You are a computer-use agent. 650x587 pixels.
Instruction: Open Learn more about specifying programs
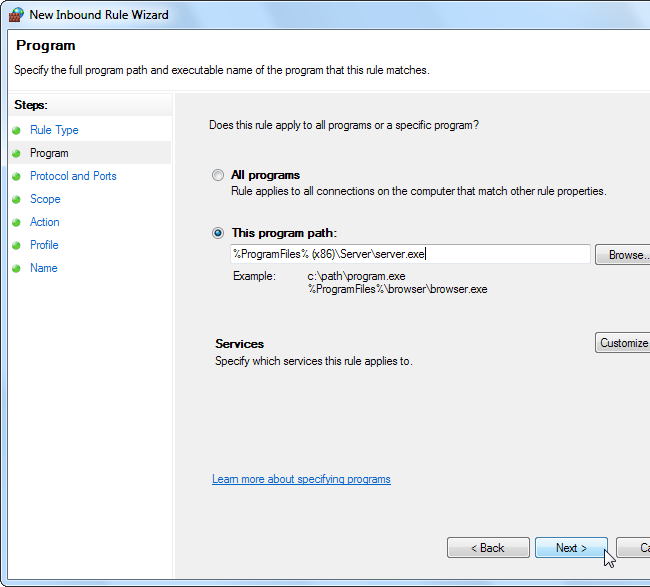click(x=301, y=479)
